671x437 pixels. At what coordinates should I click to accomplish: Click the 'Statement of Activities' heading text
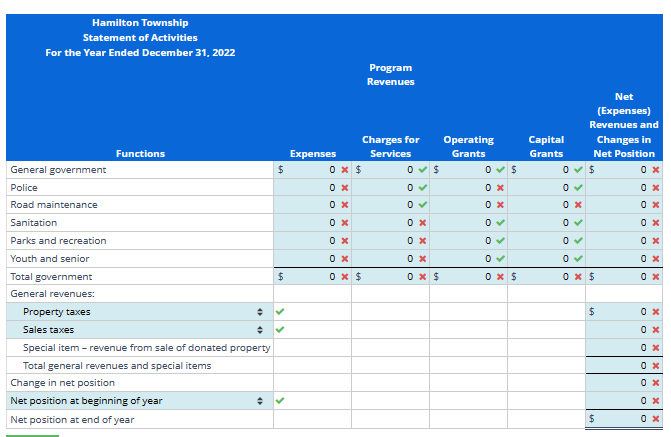(x=140, y=38)
